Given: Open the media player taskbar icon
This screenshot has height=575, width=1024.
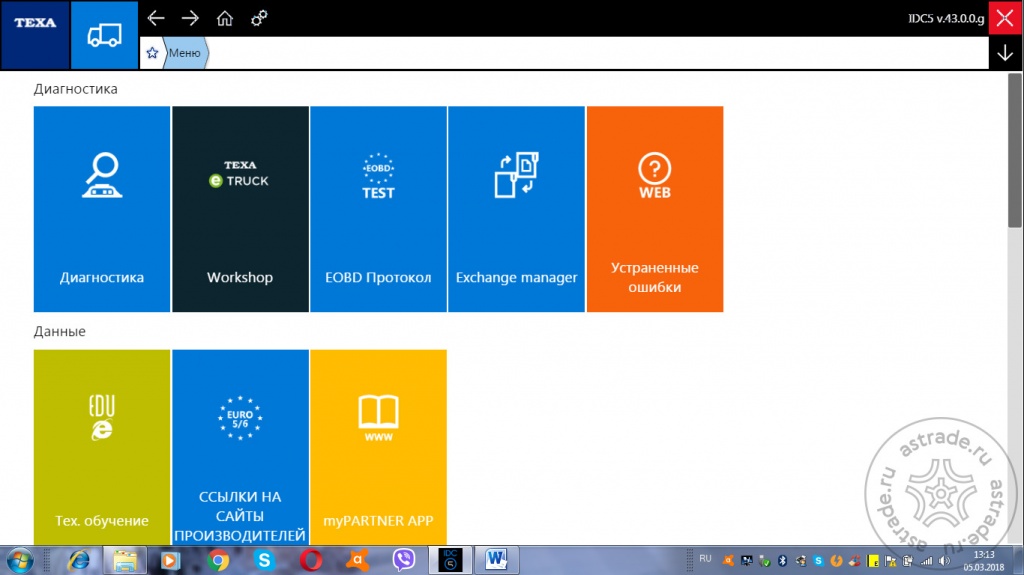Looking at the screenshot, I should pyautogui.click(x=170, y=561).
